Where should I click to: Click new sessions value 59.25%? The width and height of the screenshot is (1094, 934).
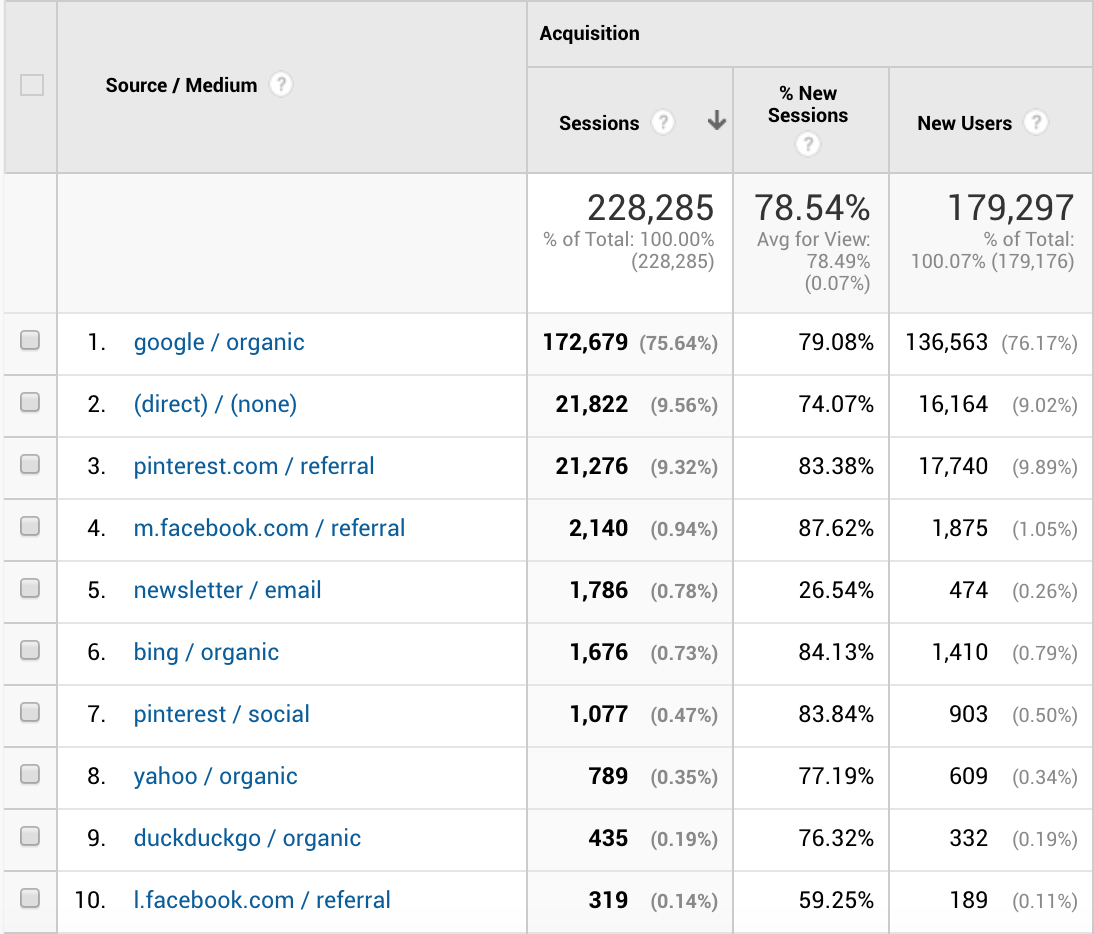[x=836, y=900]
